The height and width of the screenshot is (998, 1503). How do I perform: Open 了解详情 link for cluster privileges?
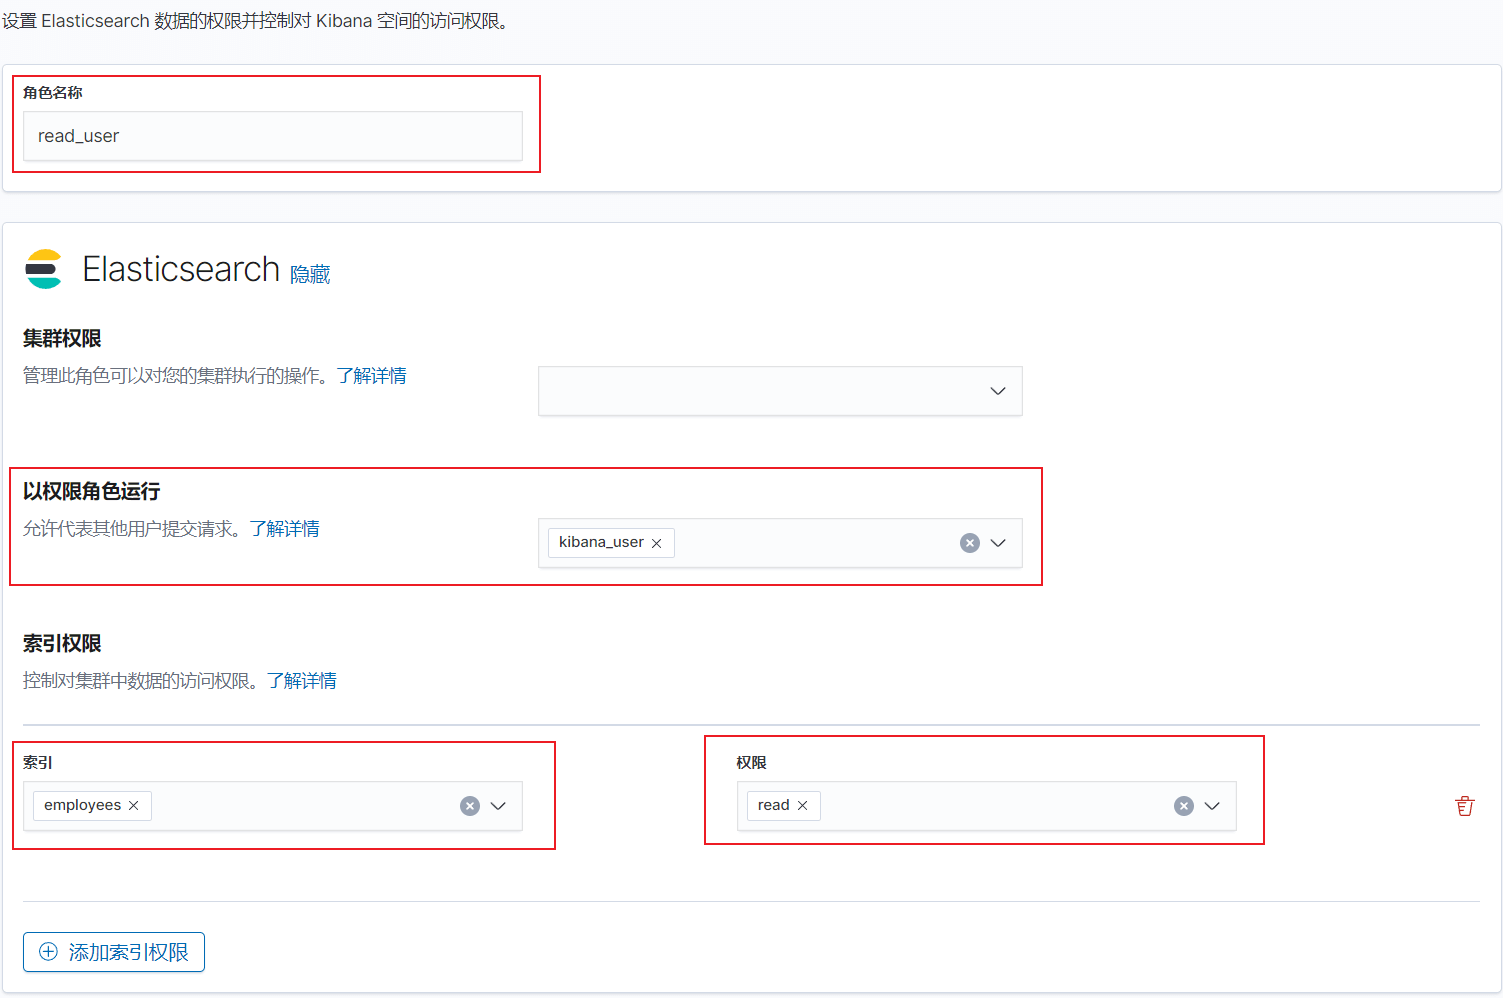point(371,376)
